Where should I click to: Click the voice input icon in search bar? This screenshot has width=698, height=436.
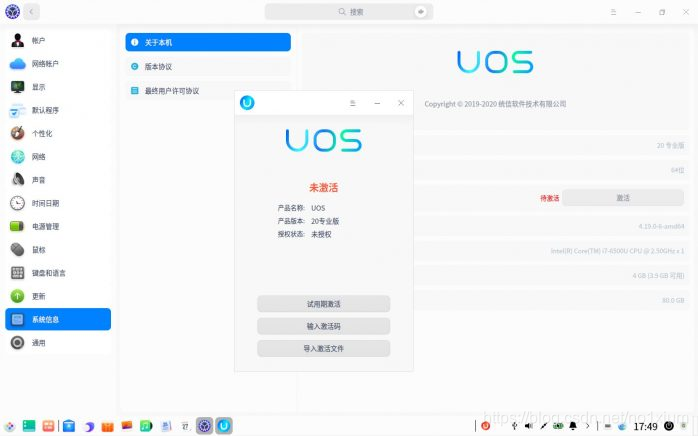click(x=420, y=12)
